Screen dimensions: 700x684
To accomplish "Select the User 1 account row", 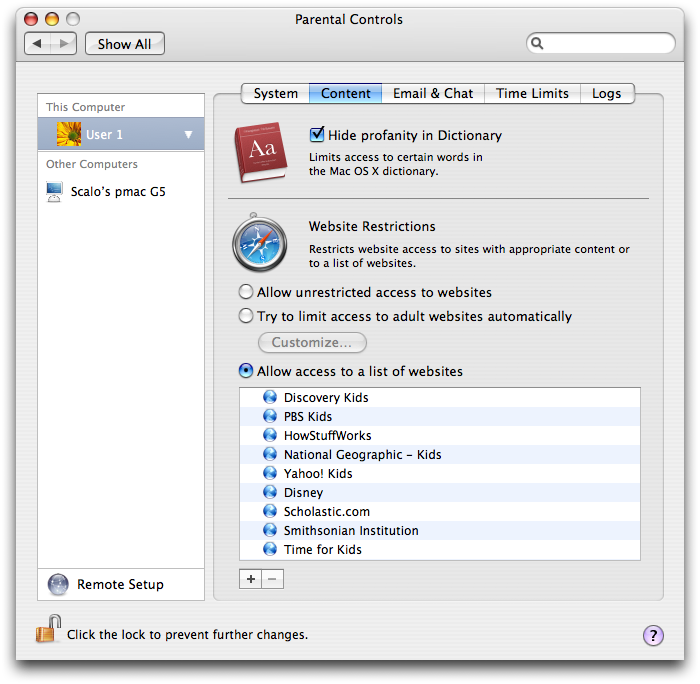I will [x=121, y=134].
